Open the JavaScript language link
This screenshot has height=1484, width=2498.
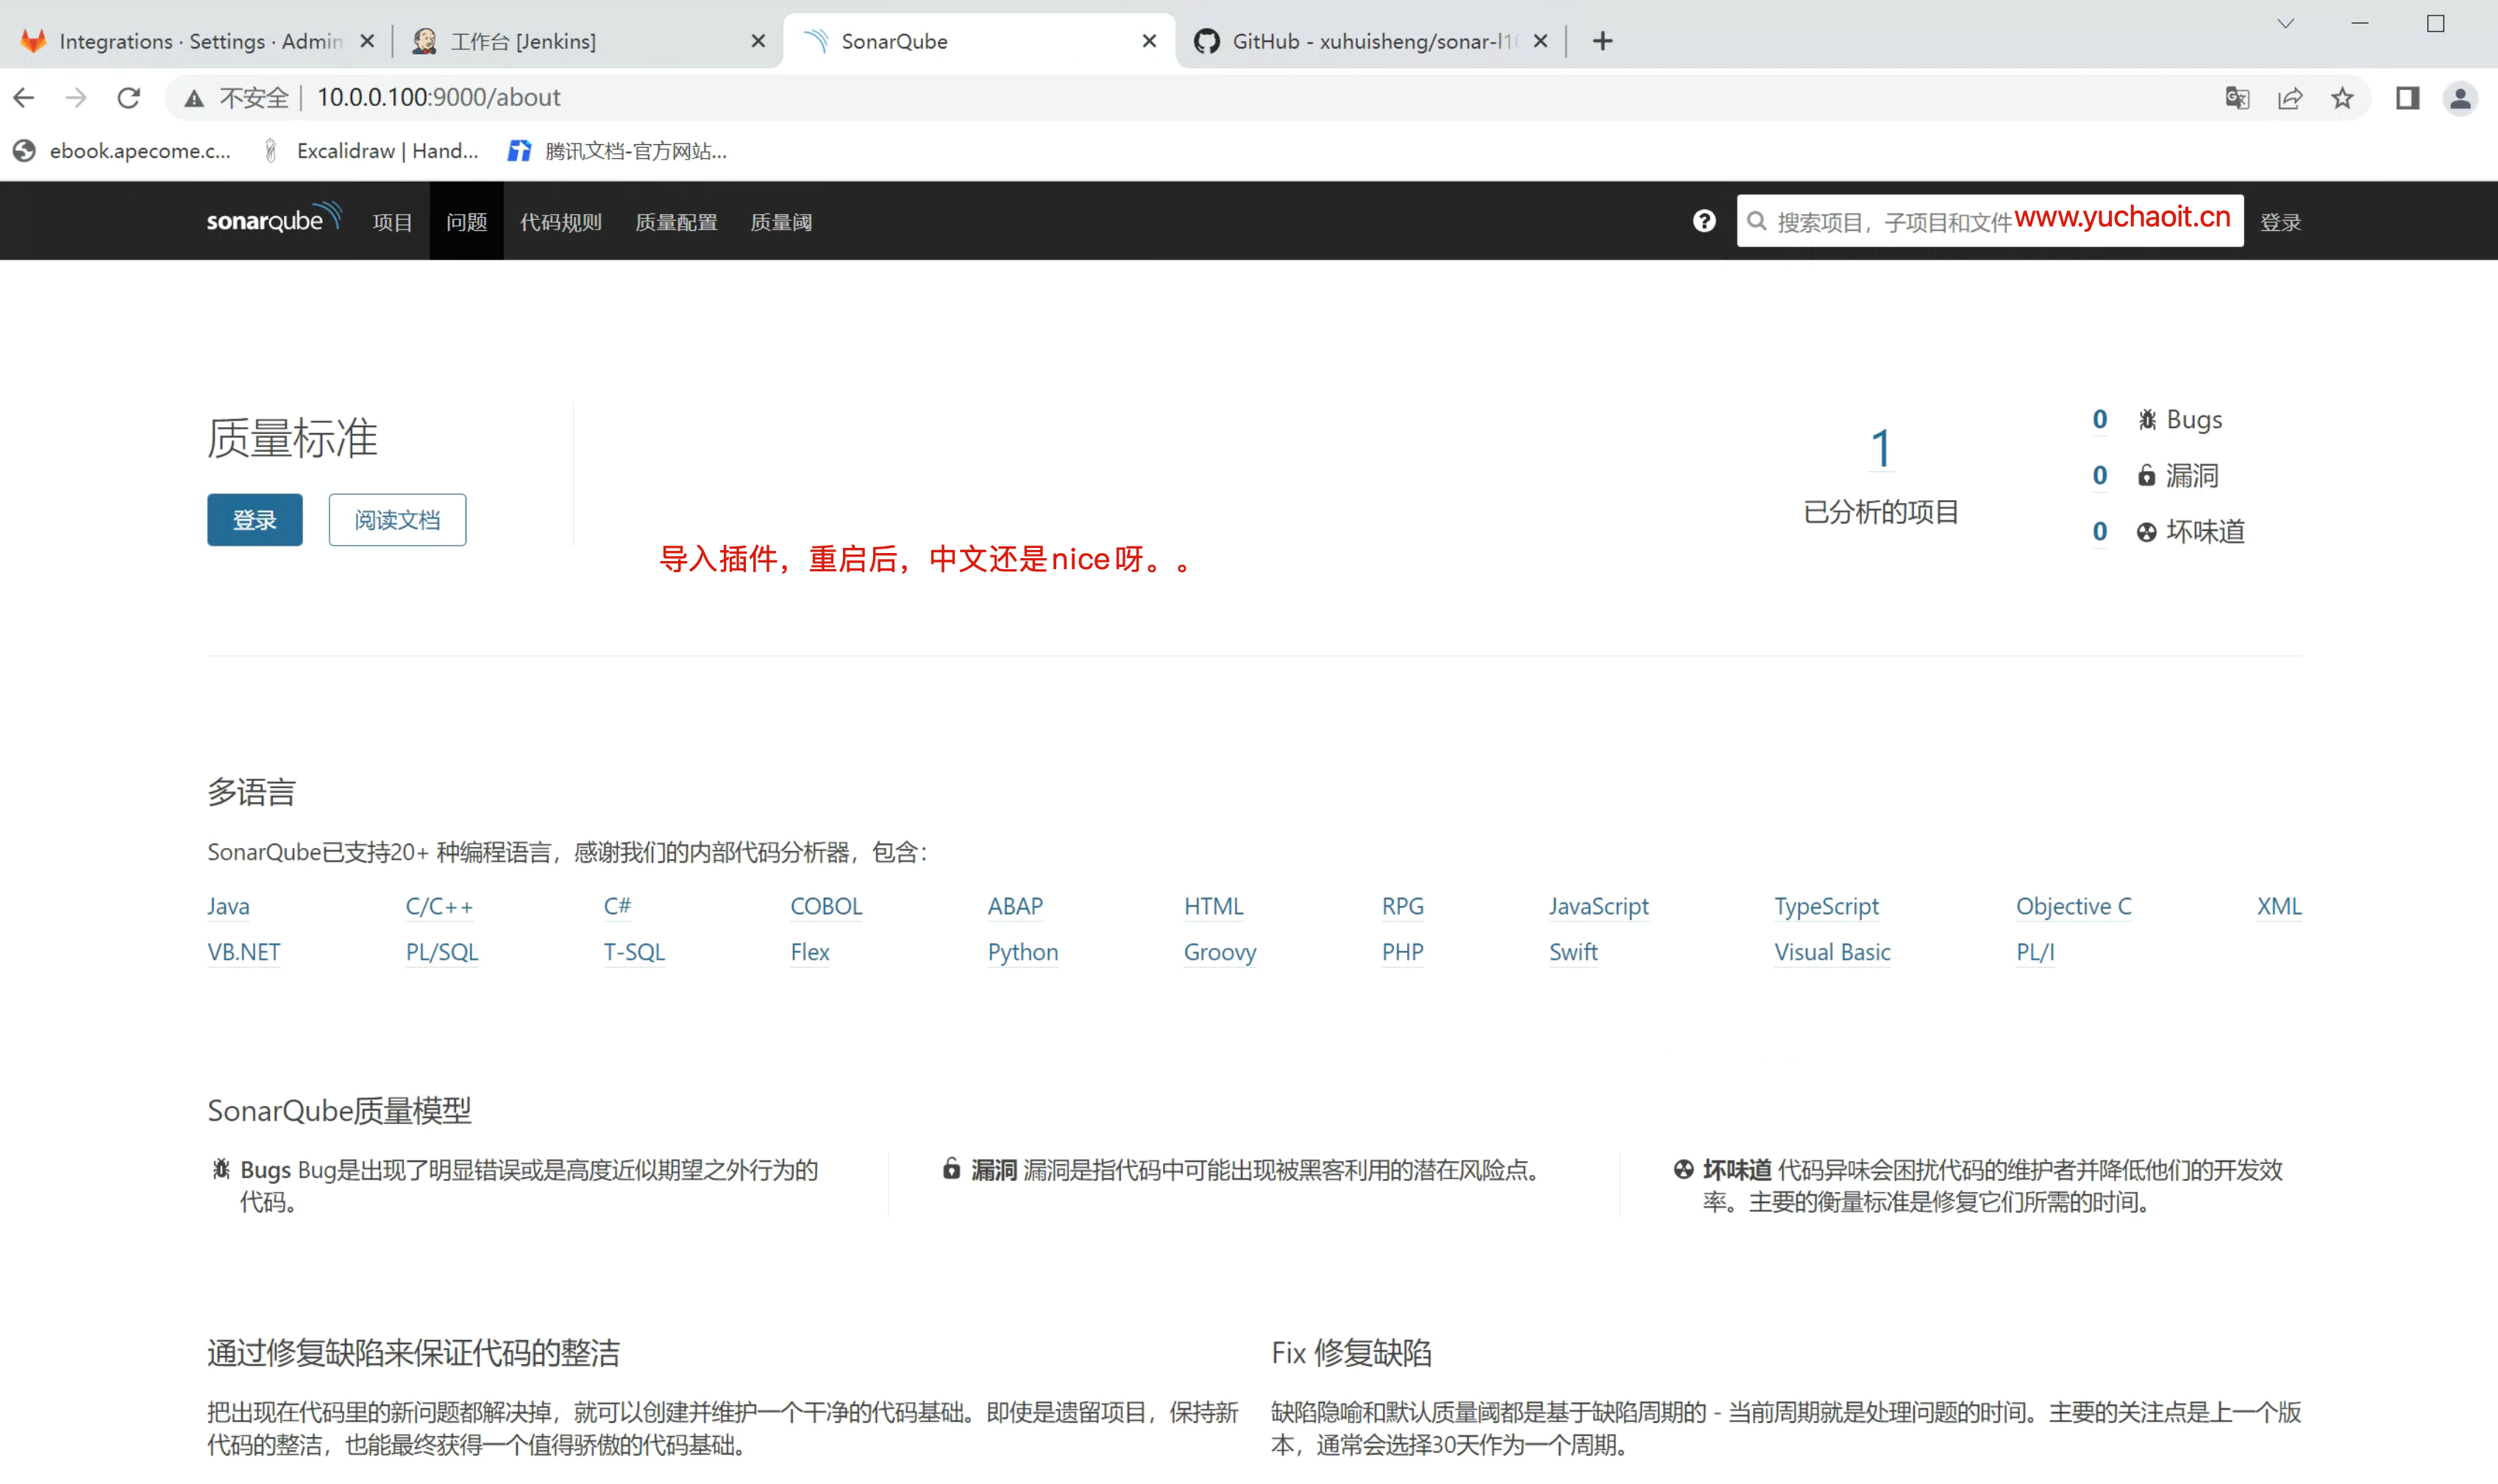(1598, 906)
